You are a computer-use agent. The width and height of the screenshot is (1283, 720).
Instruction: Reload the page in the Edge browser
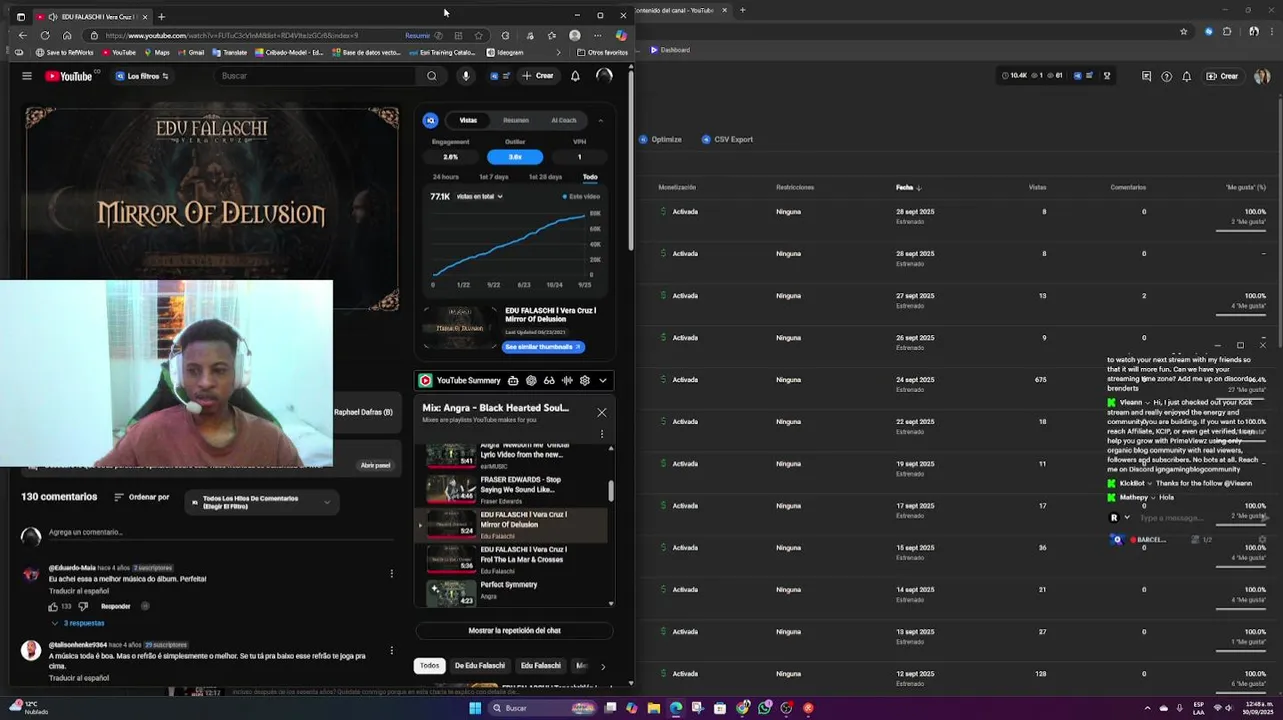(x=45, y=35)
